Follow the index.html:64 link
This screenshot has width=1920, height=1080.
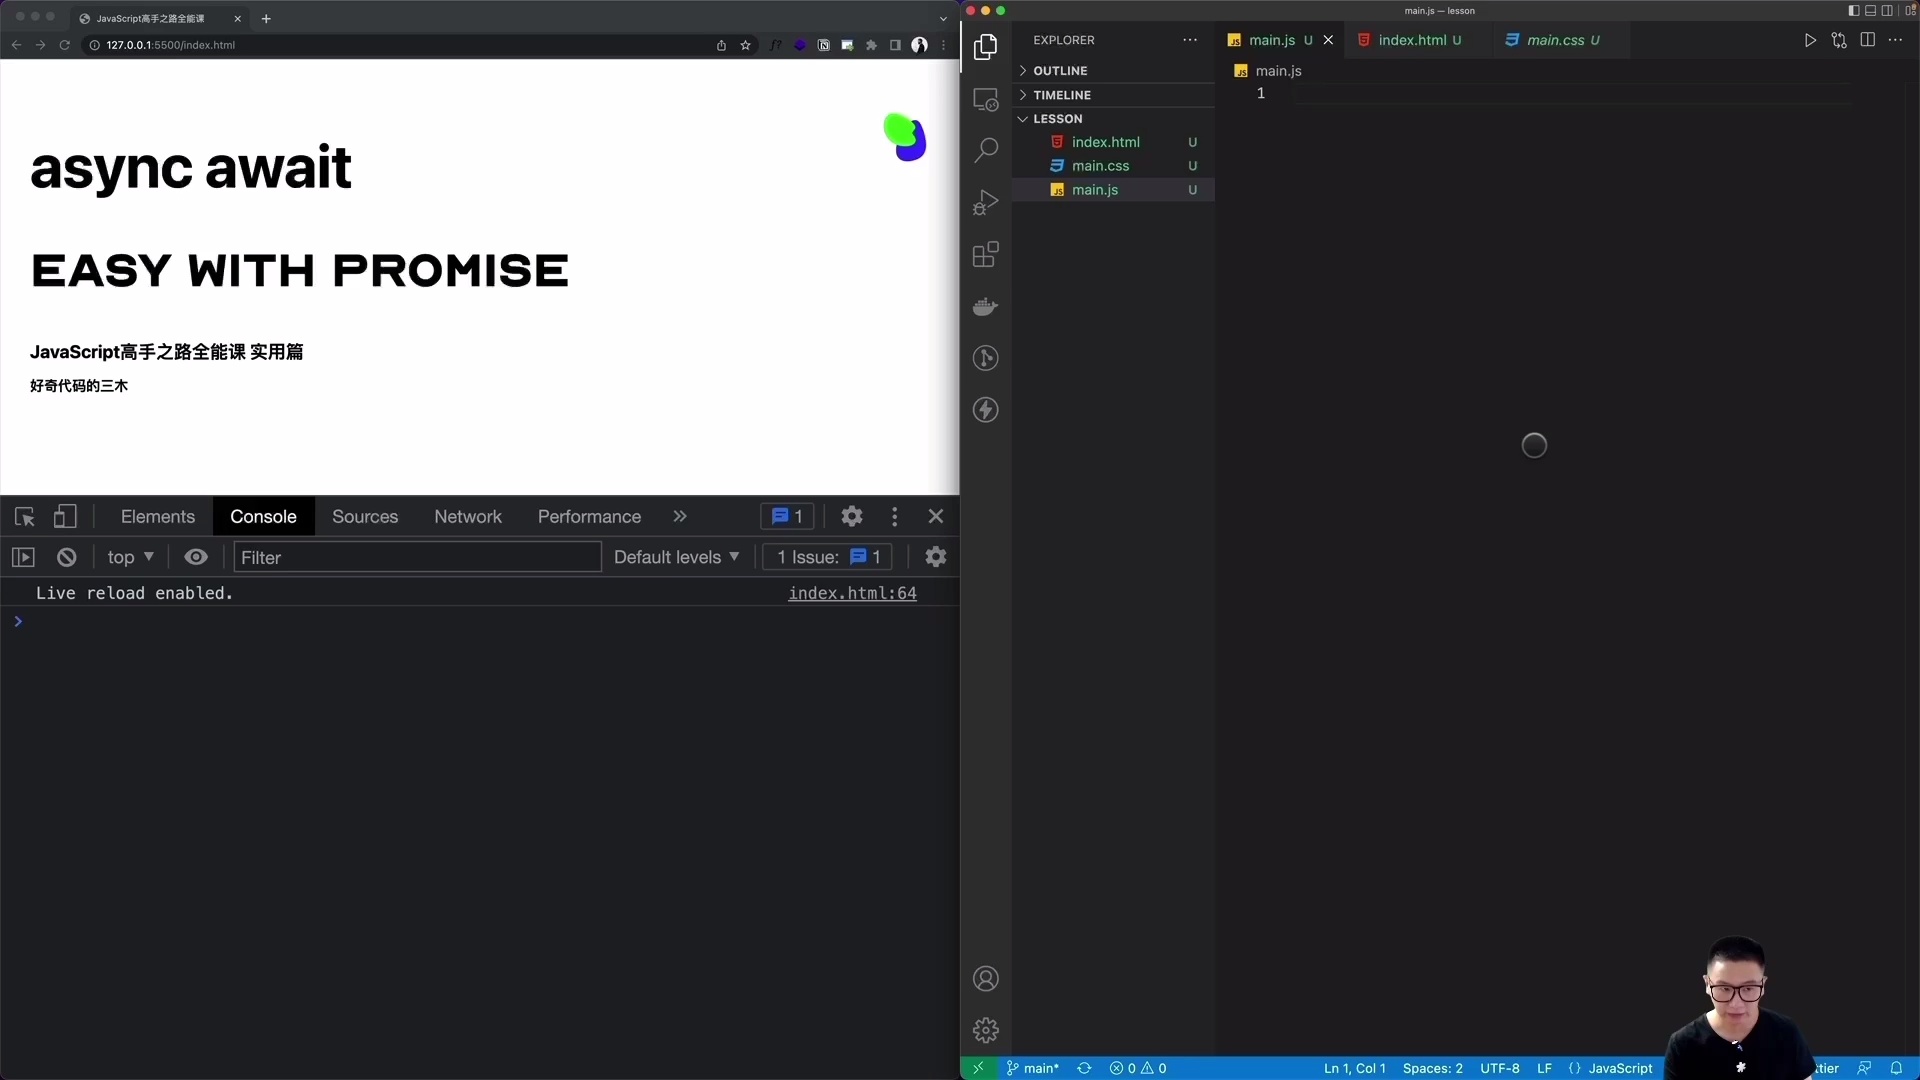click(852, 593)
